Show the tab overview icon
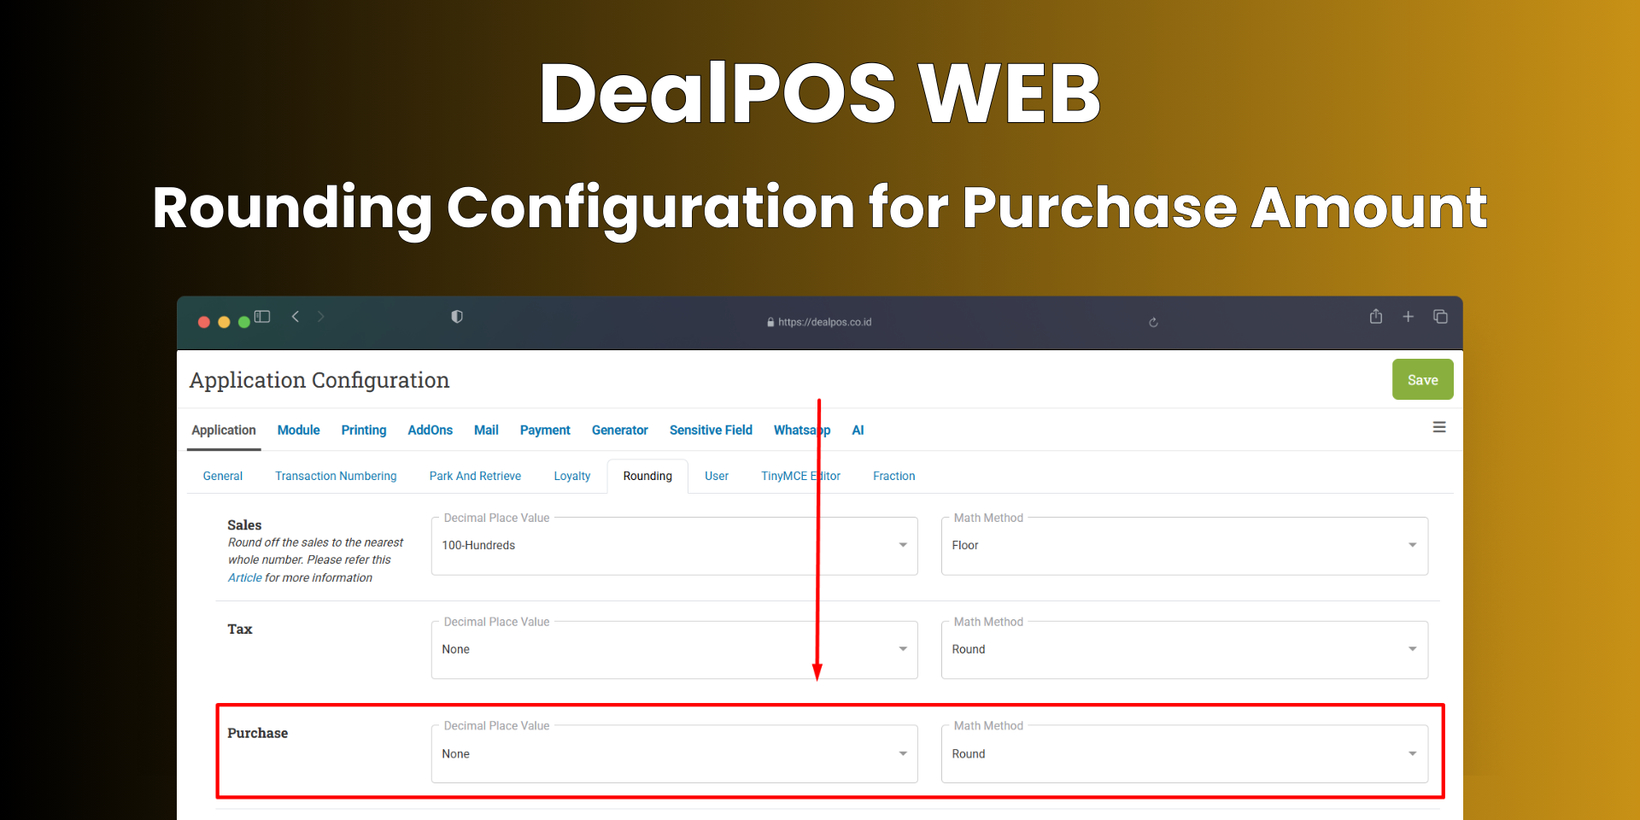The width and height of the screenshot is (1640, 820). point(1440,317)
